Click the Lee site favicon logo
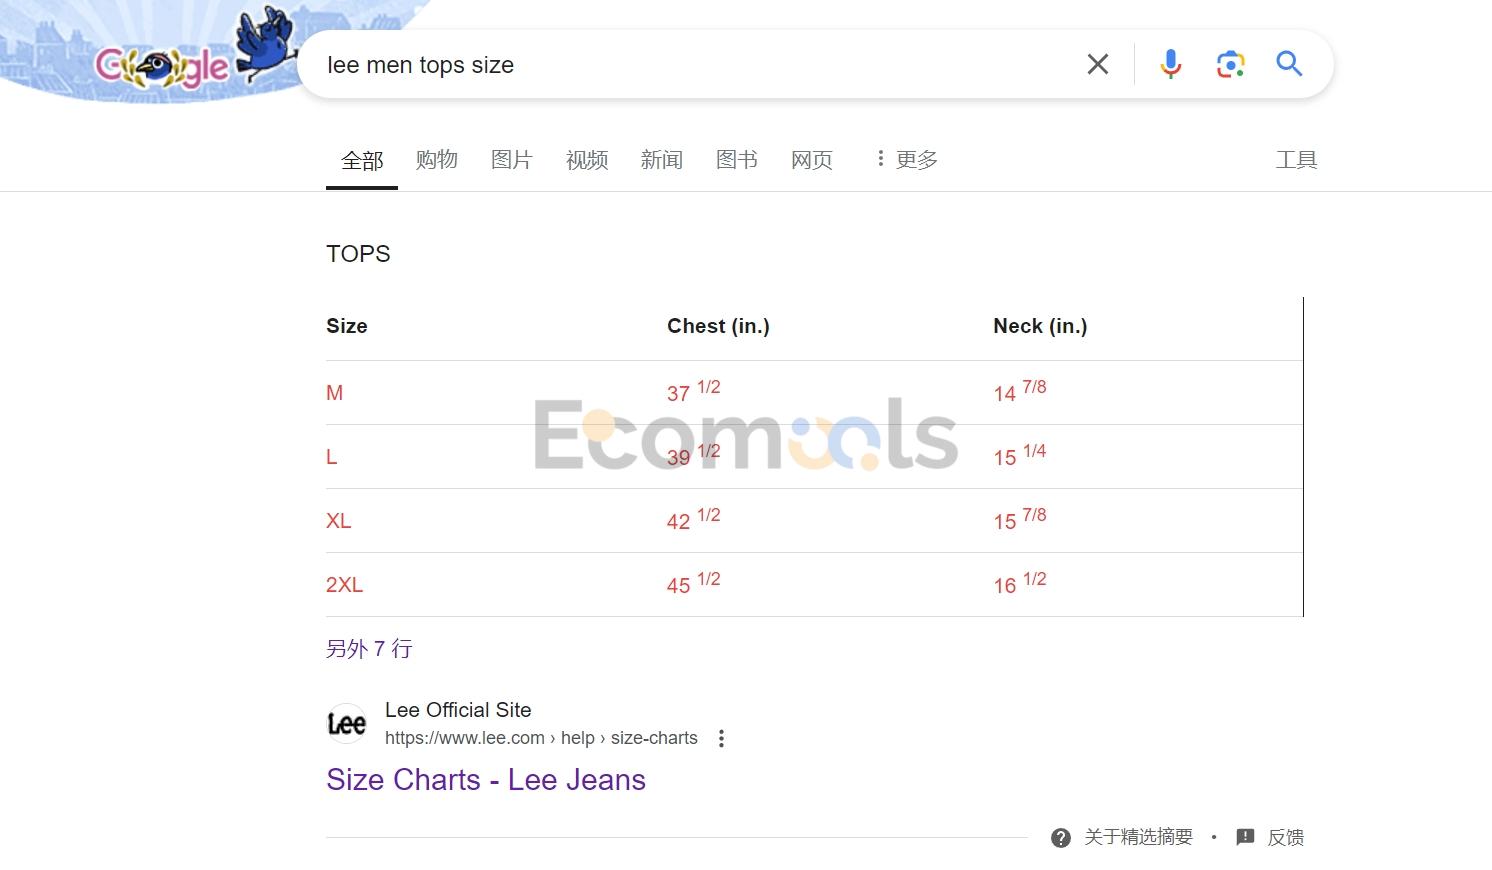 coord(347,723)
